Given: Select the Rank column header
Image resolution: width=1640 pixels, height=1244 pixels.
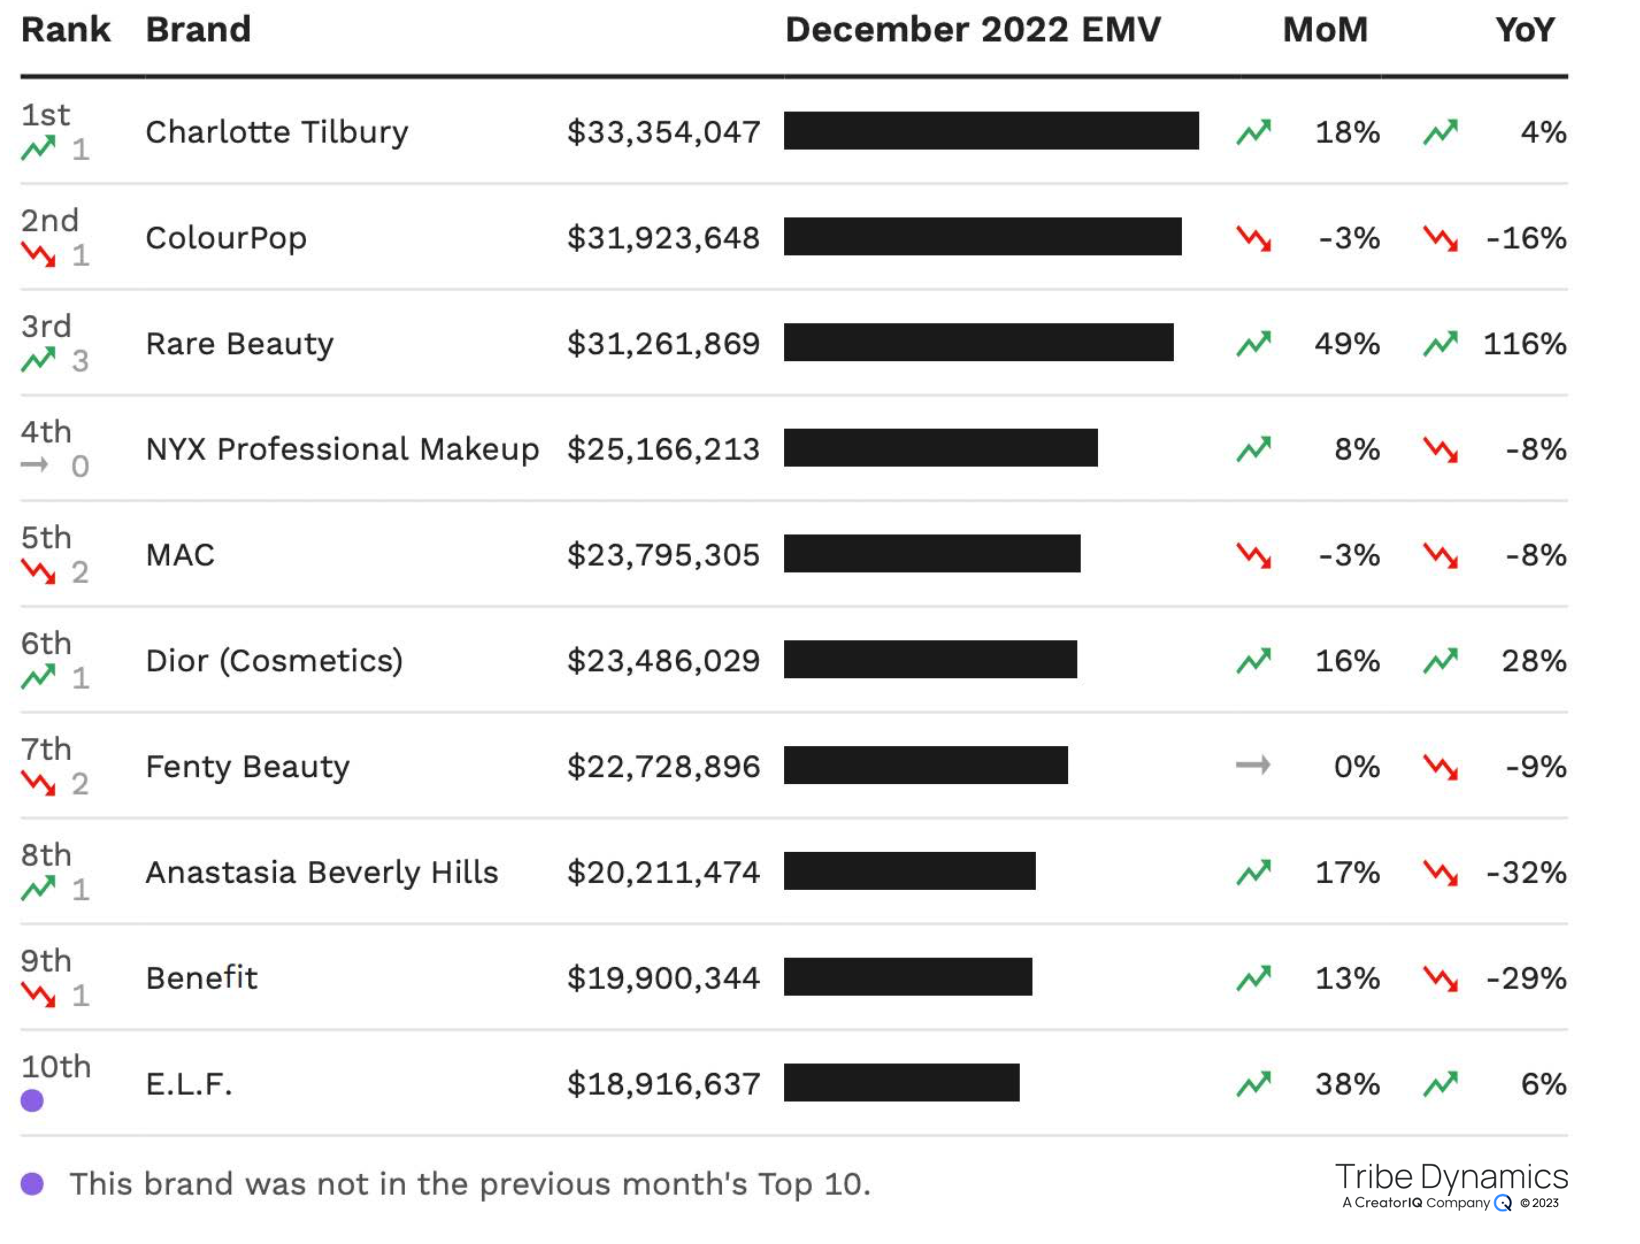Looking at the screenshot, I should 66,30.
